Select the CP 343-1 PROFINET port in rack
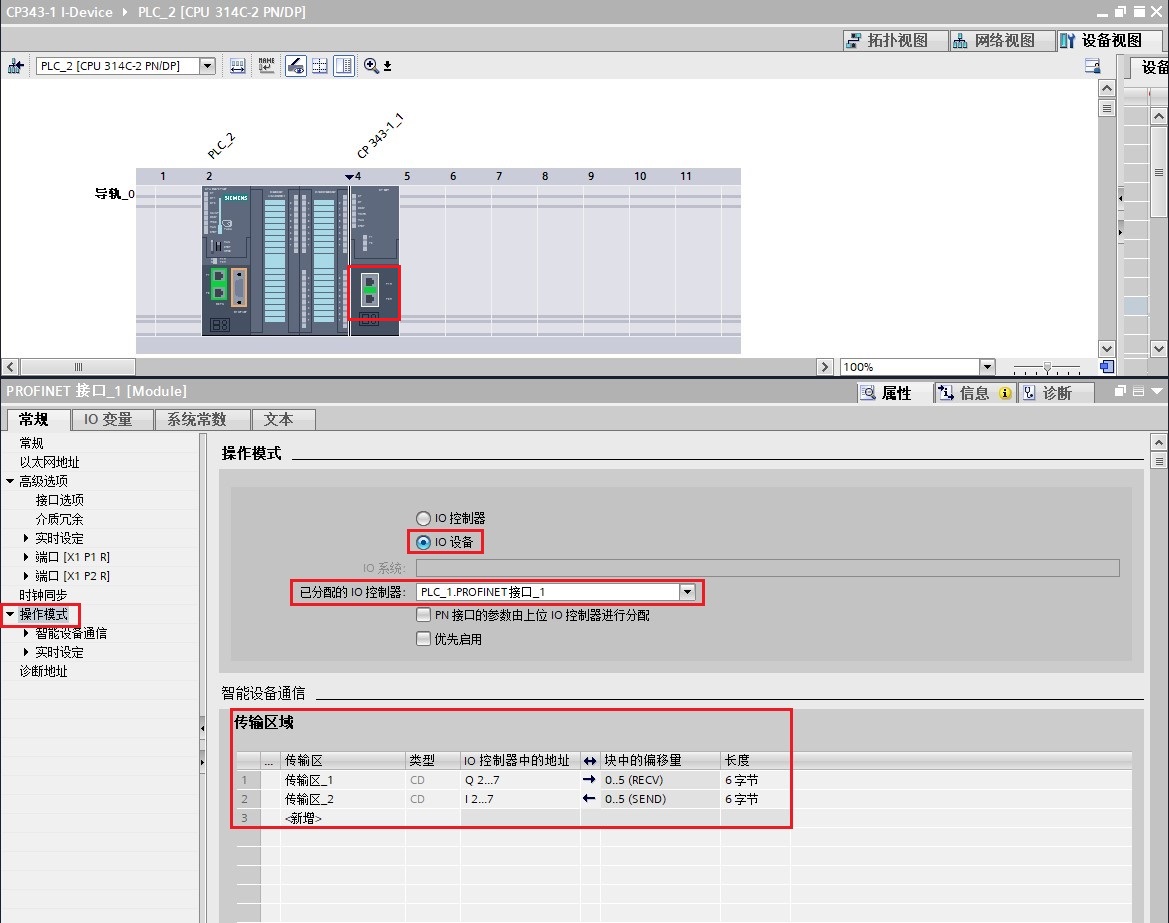The height and width of the screenshot is (923, 1169). [370, 289]
